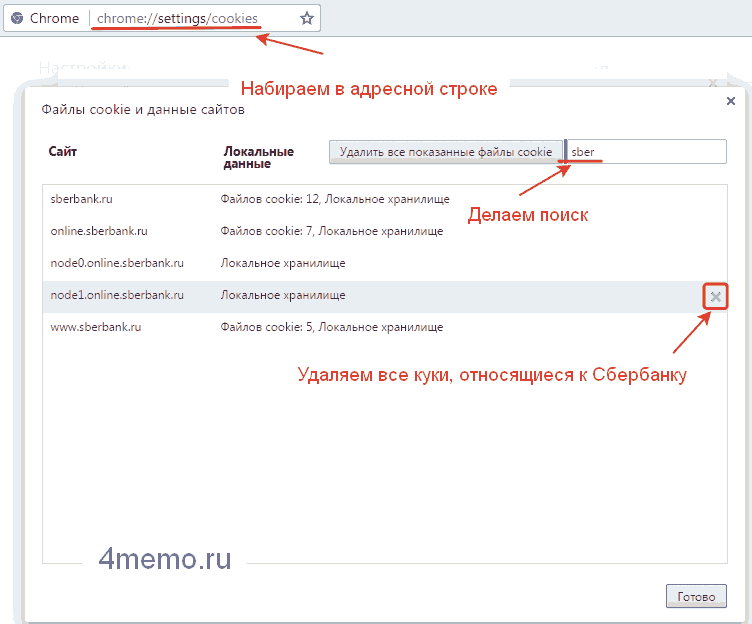Focus the cookie search field containing 'sber'
752x624 pixels.
(647, 152)
